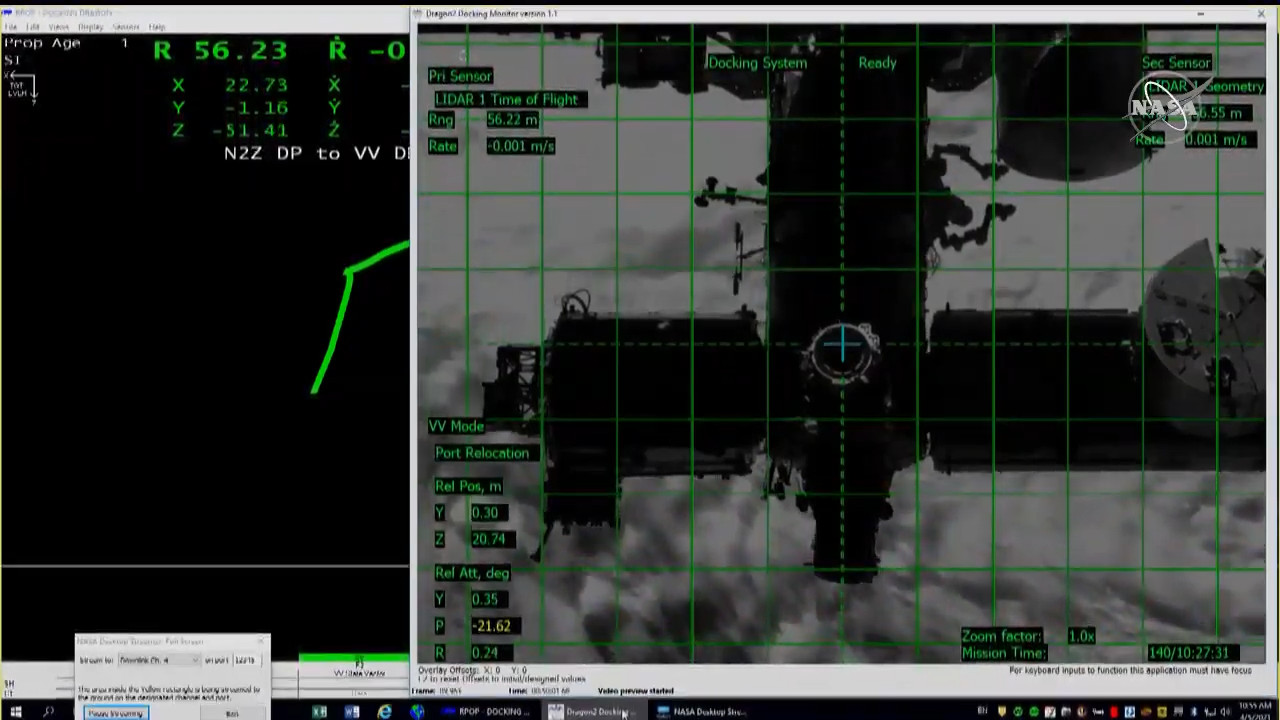Open Excel from the taskbar

[x=319, y=712]
